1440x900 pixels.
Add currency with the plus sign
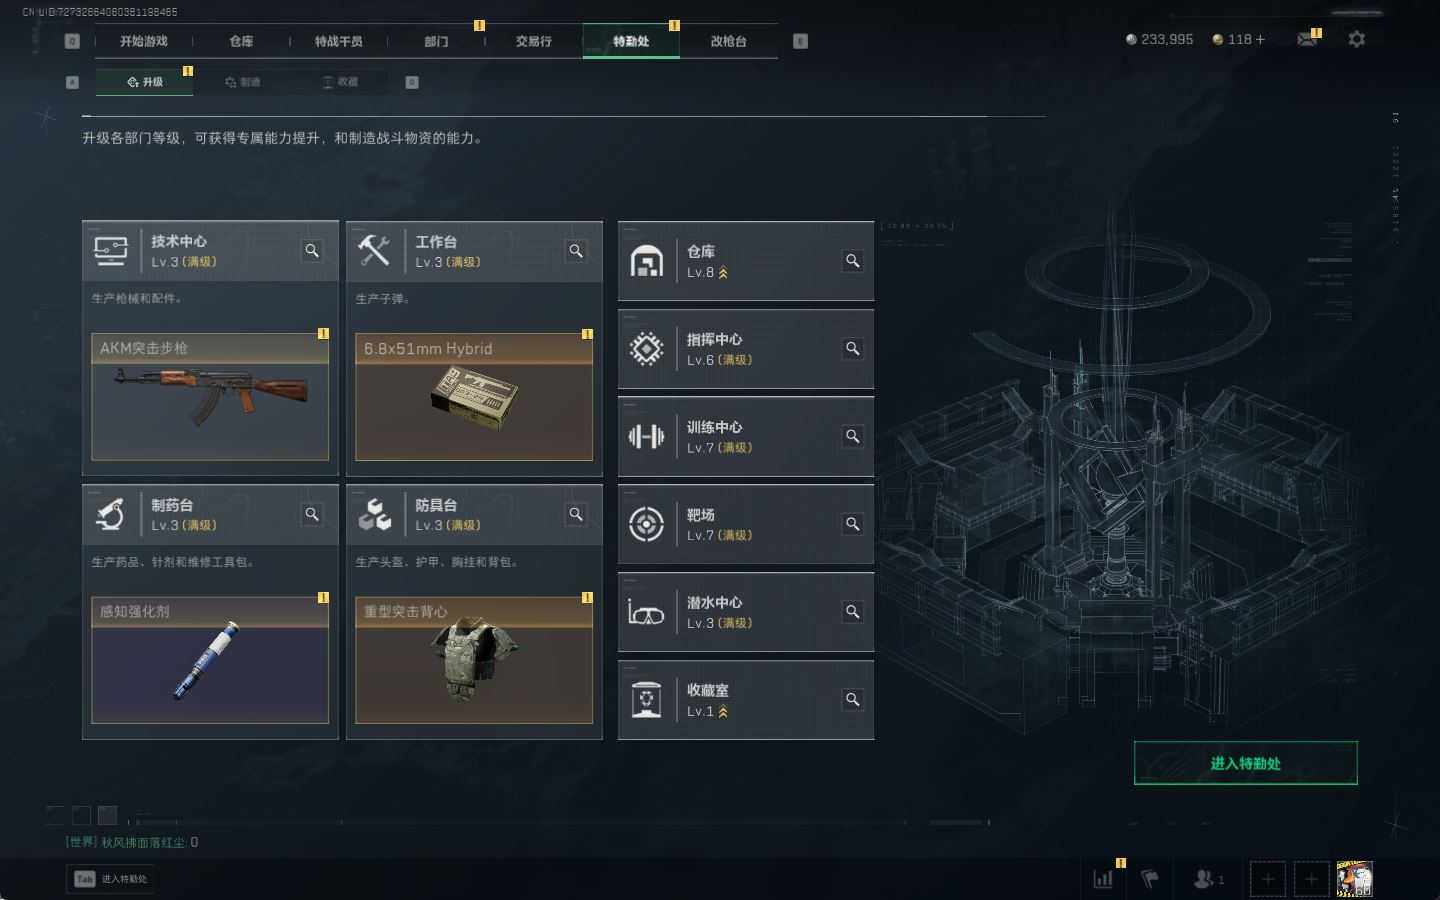[x=1260, y=39]
